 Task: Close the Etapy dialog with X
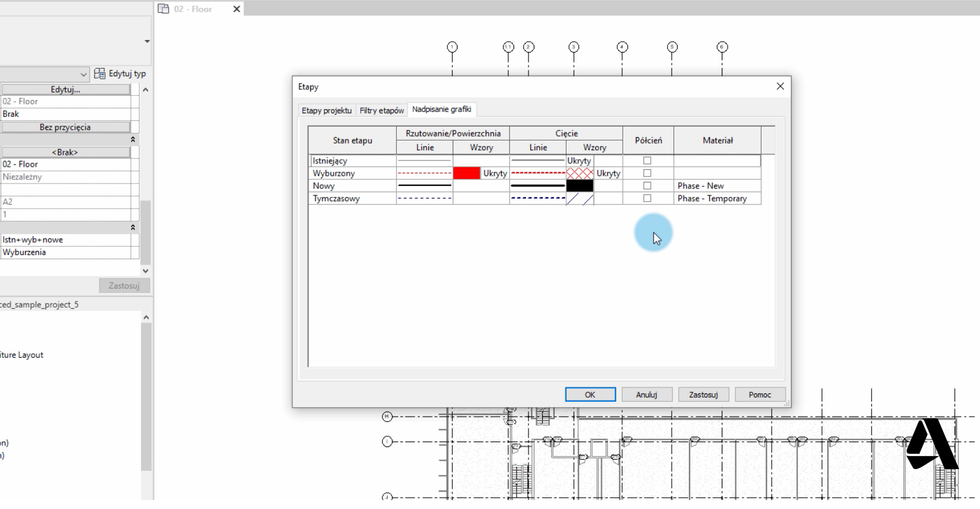coord(780,86)
